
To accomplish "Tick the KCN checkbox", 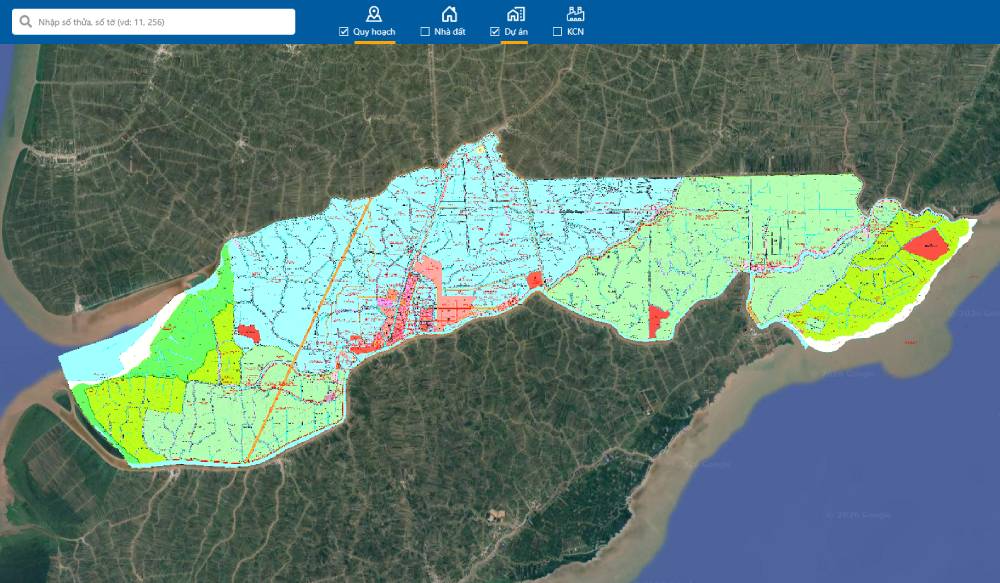I will click(x=557, y=32).
